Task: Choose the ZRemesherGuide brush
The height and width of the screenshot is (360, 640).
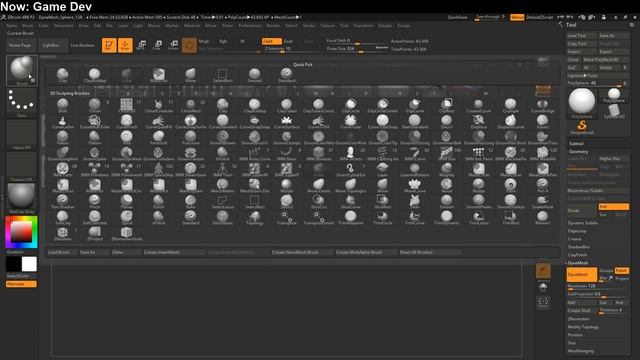Action: click(127, 233)
